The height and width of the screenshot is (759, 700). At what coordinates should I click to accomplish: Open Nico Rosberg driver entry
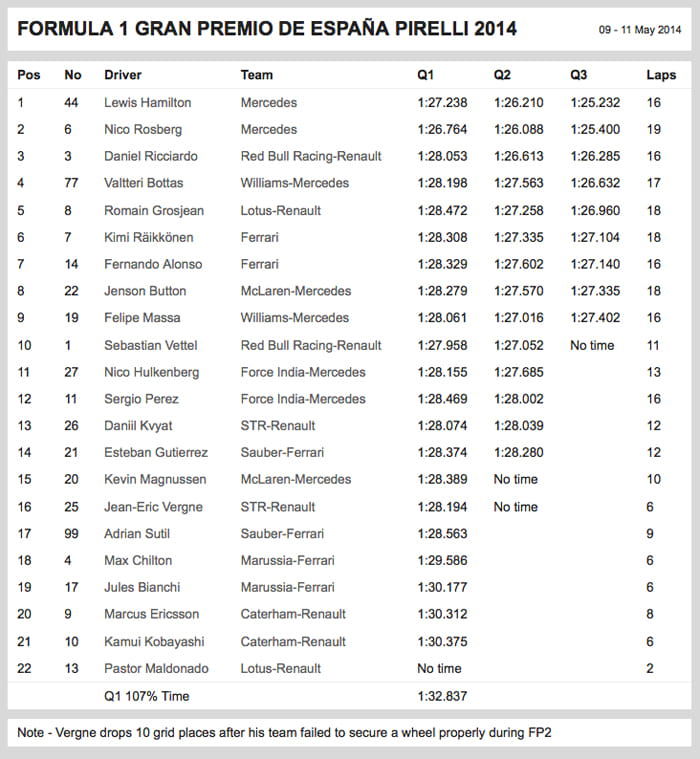[143, 130]
